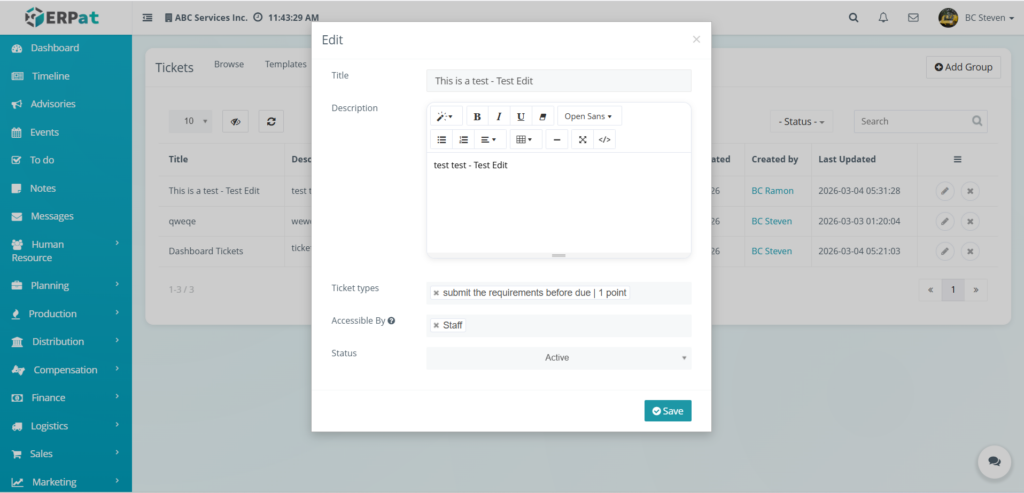Expand the Finance menu
This screenshot has height=493, width=1024.
[66, 398]
